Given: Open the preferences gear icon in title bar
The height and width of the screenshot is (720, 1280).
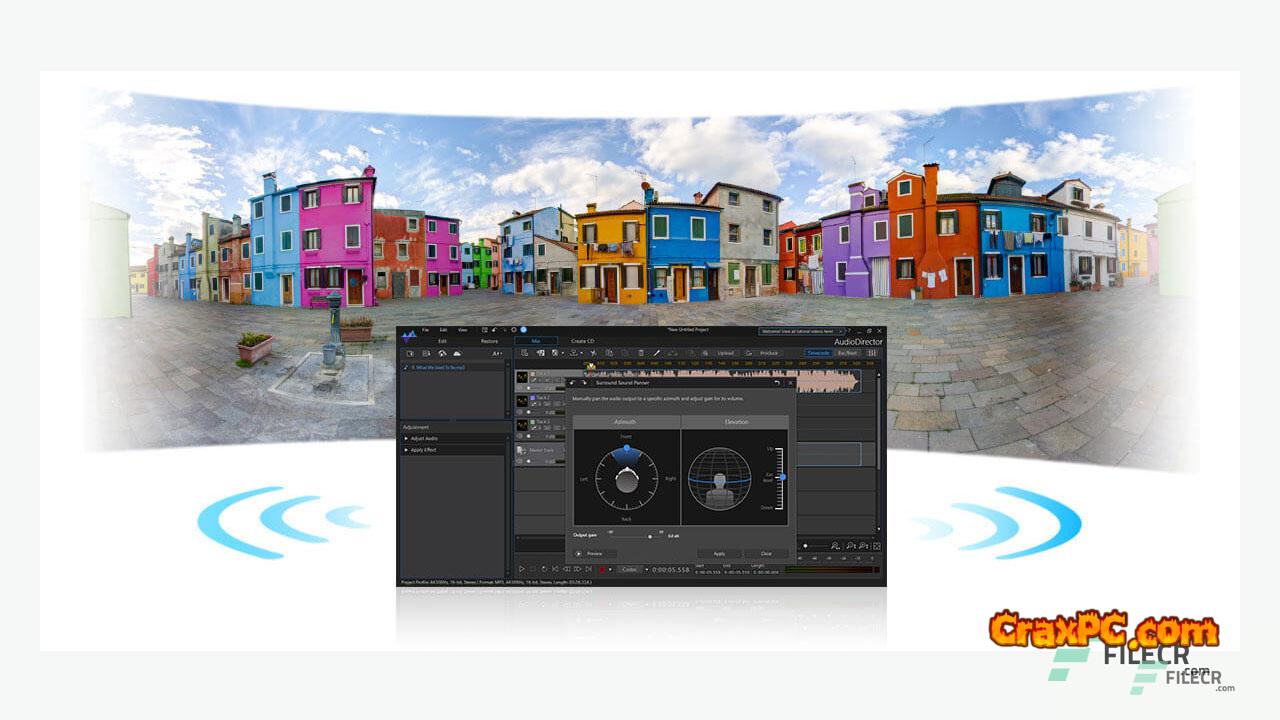Looking at the screenshot, I should [513, 330].
